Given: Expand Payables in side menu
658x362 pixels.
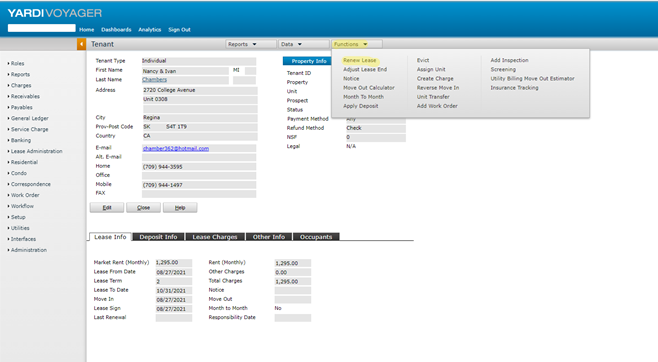Looking at the screenshot, I should (x=20, y=107).
